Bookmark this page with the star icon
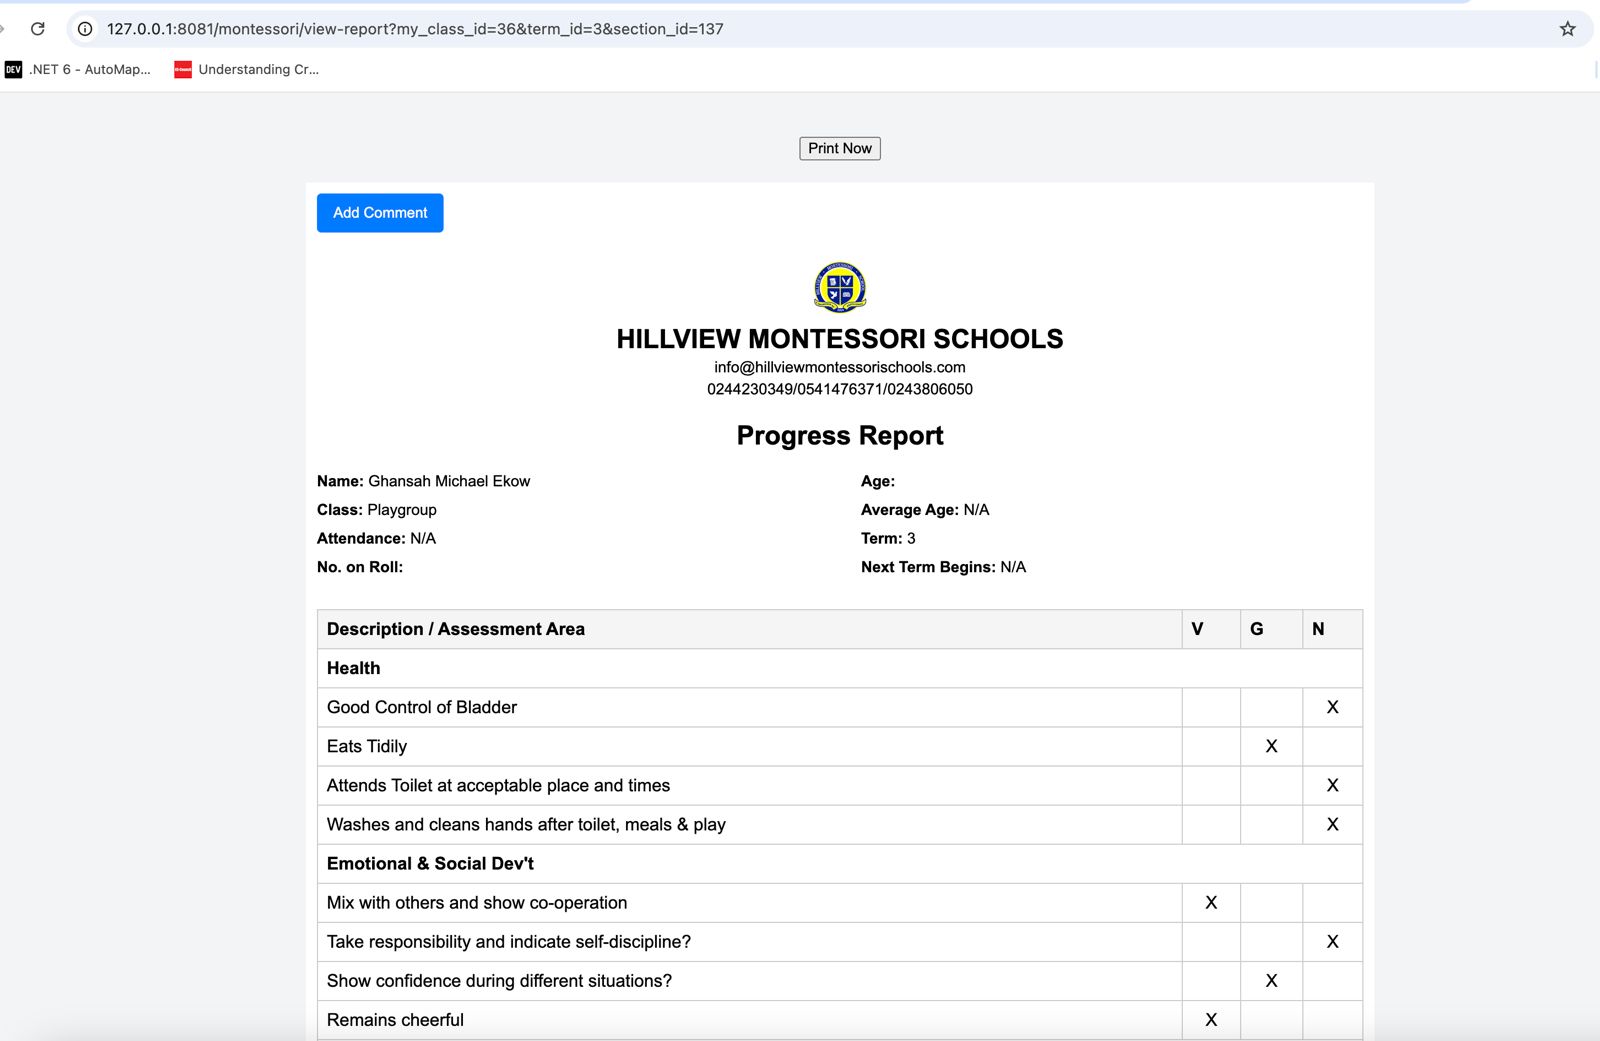 point(1567,29)
